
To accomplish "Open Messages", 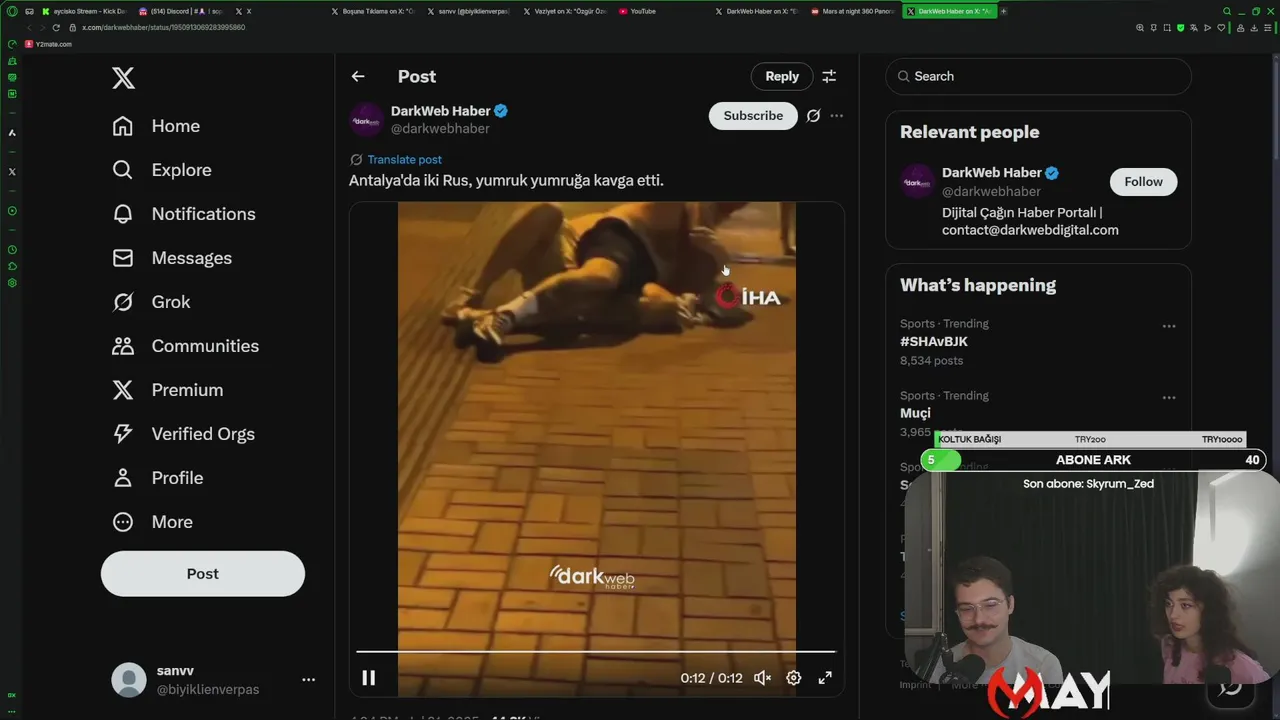I will click(172, 258).
